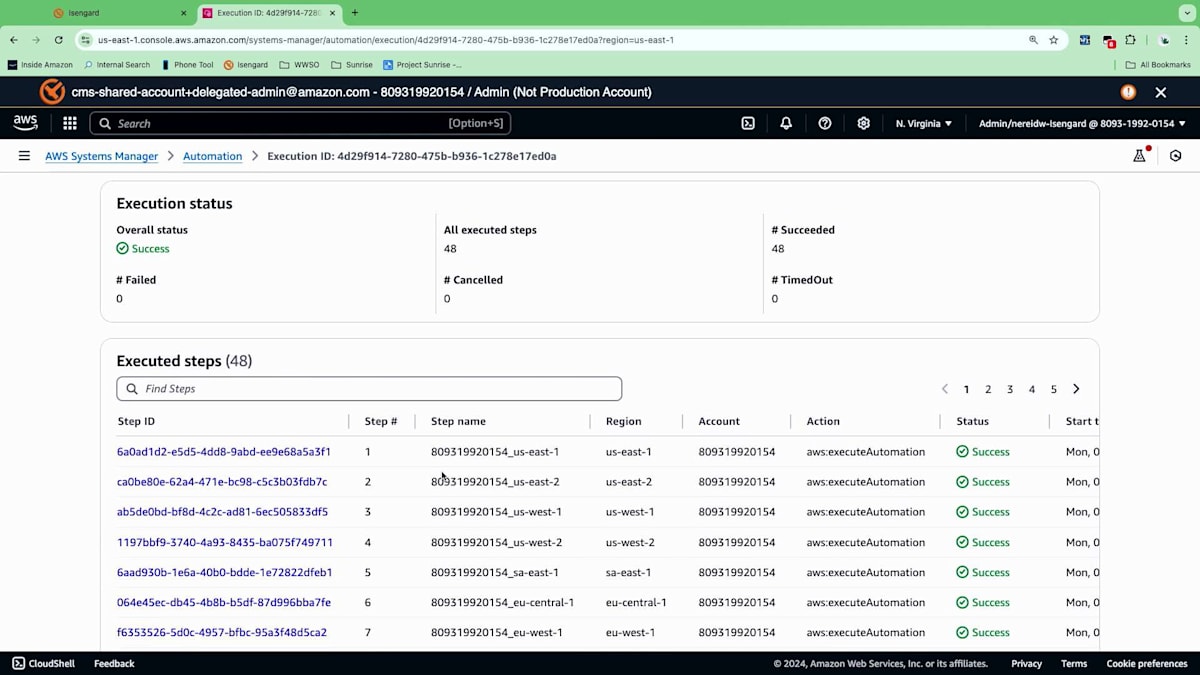Screen dimensions: 1200x675
Task: Go to next page of executed steps
Action: click(x=1076, y=389)
